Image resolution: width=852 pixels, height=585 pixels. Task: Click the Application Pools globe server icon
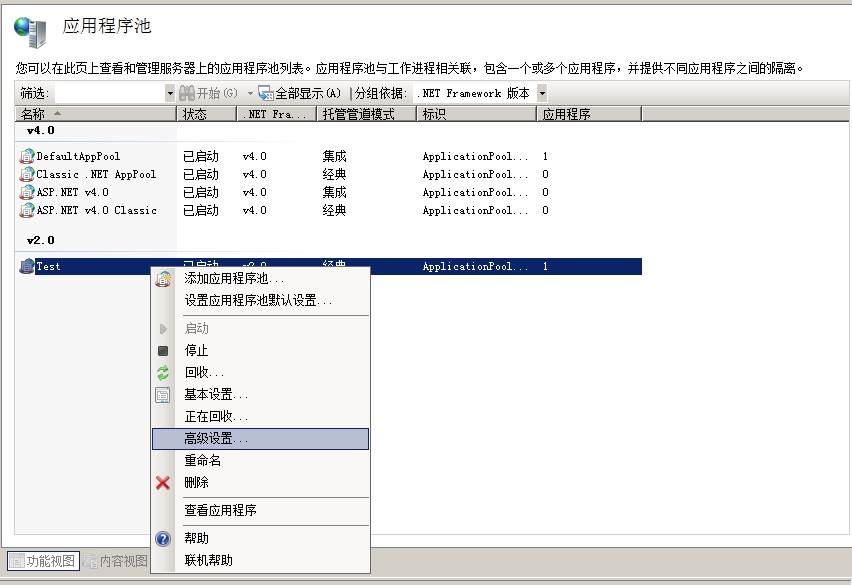click(x=30, y=32)
